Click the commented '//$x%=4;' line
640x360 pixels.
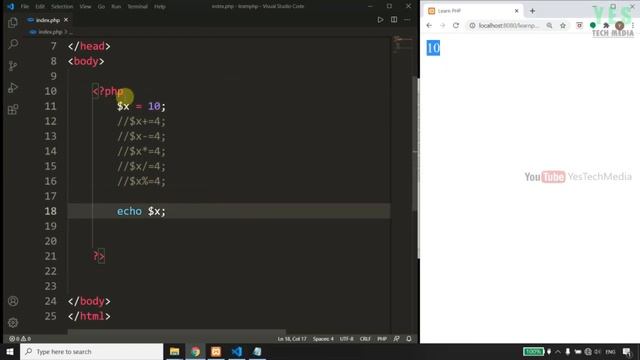point(141,181)
